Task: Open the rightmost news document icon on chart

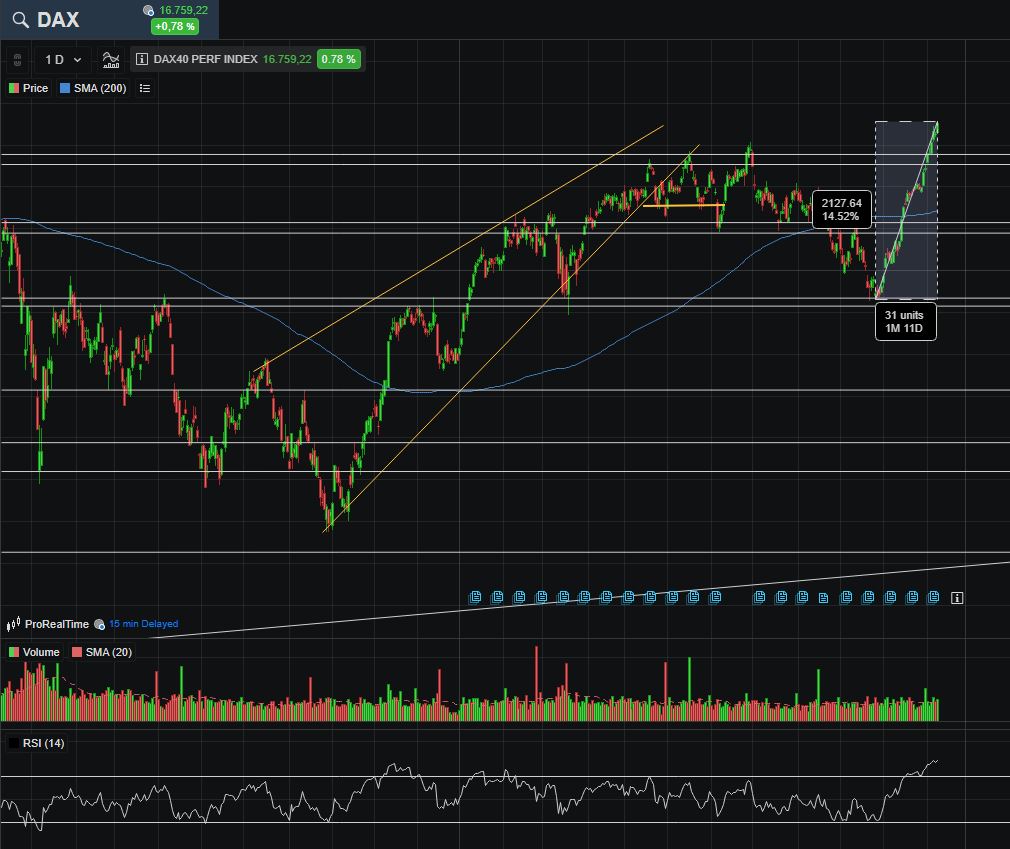Action: click(933, 597)
